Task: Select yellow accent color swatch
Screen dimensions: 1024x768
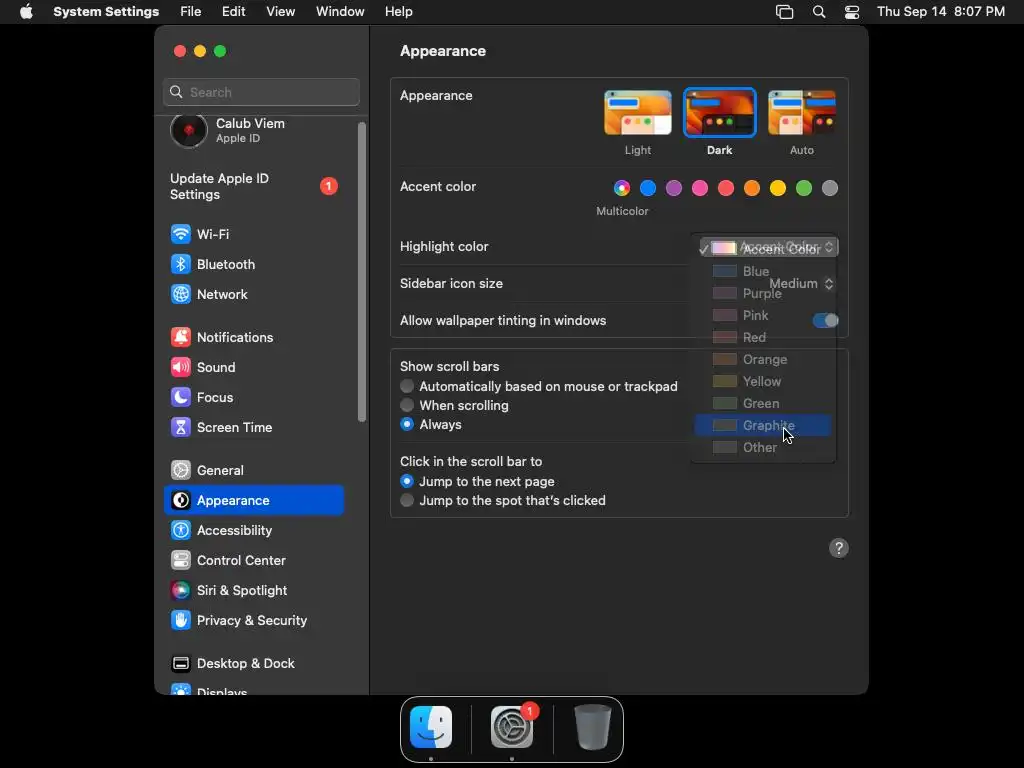Action: coord(778,188)
